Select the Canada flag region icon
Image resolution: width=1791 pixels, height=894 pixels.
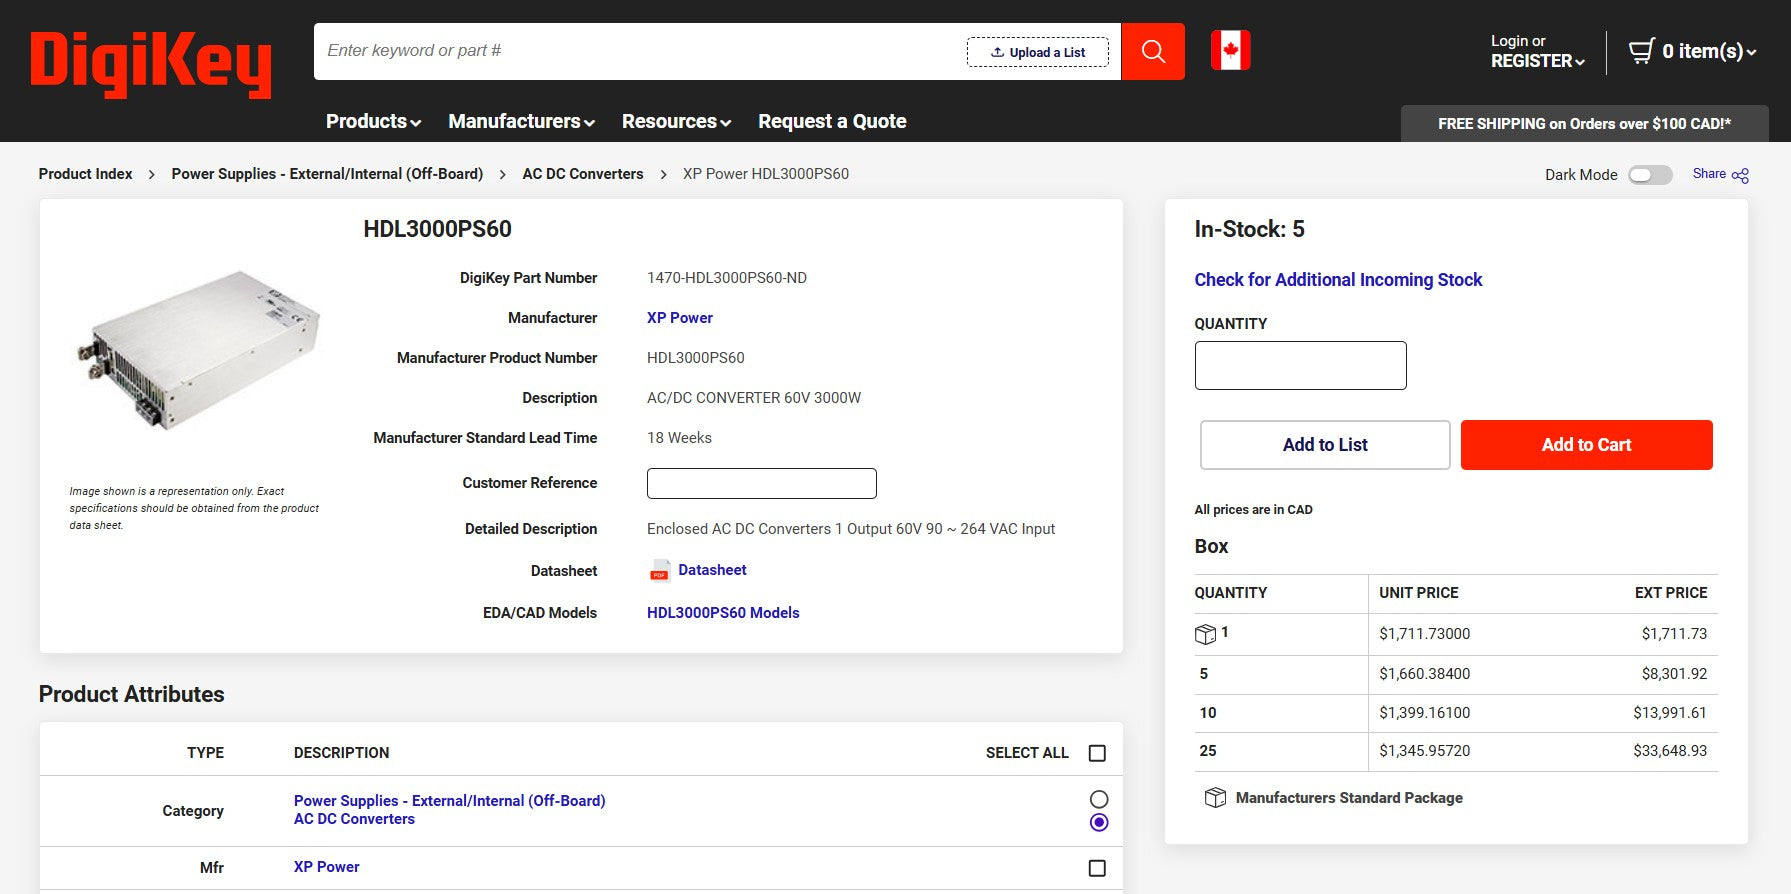coord(1230,50)
